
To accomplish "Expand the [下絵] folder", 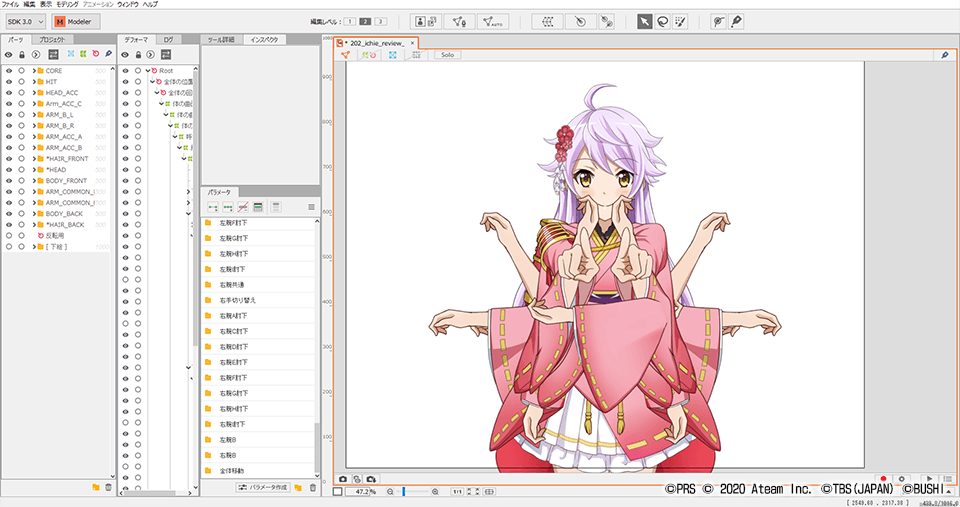I will [34, 247].
